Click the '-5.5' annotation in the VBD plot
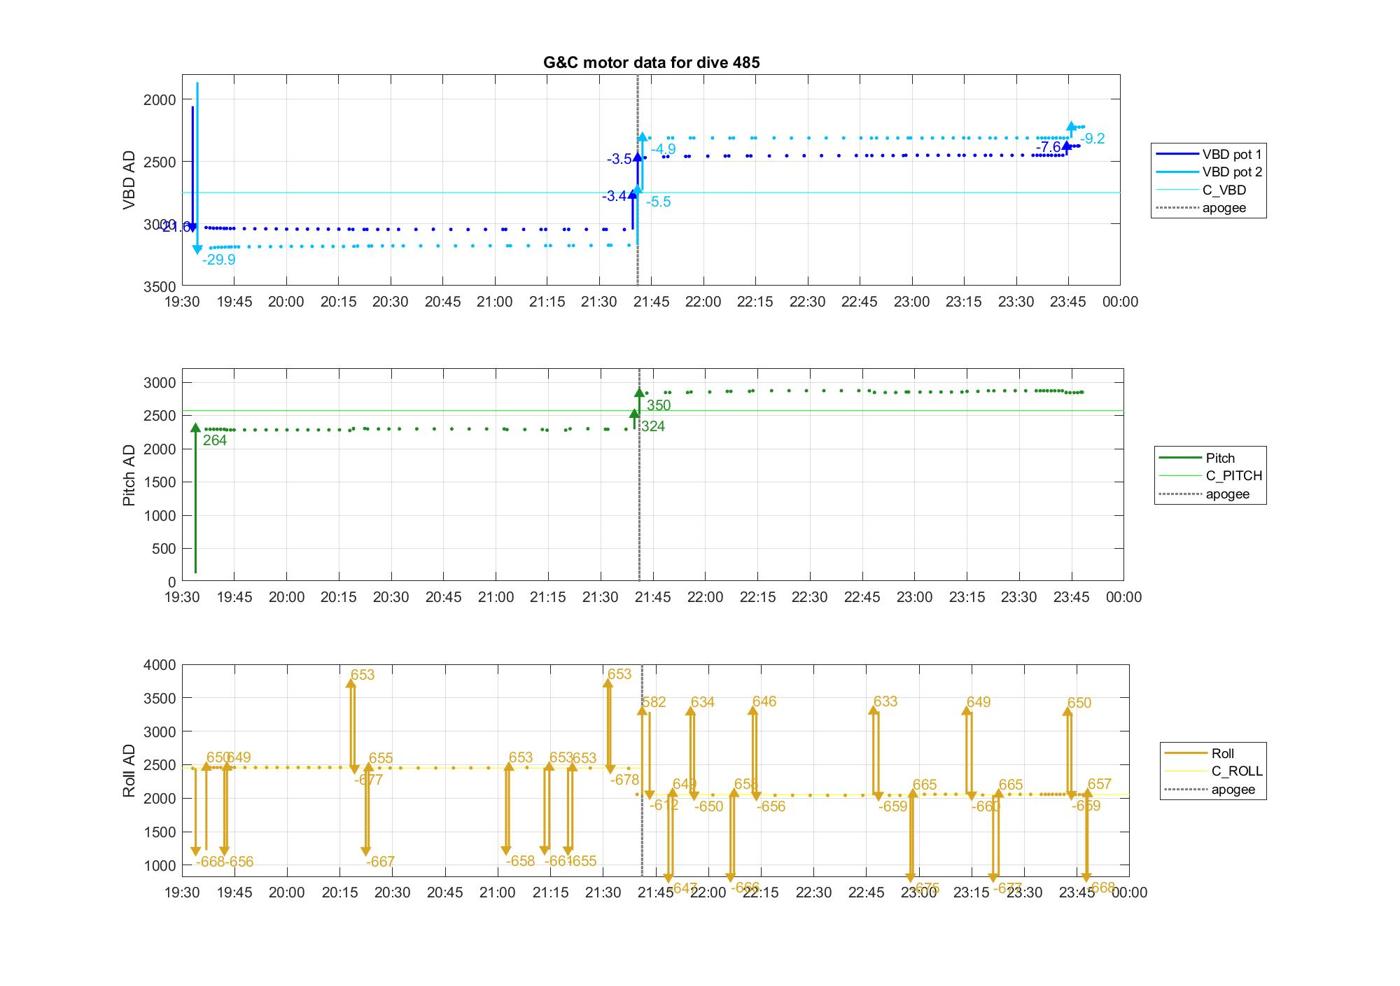Screen dimensions: 1400x986 (658, 202)
